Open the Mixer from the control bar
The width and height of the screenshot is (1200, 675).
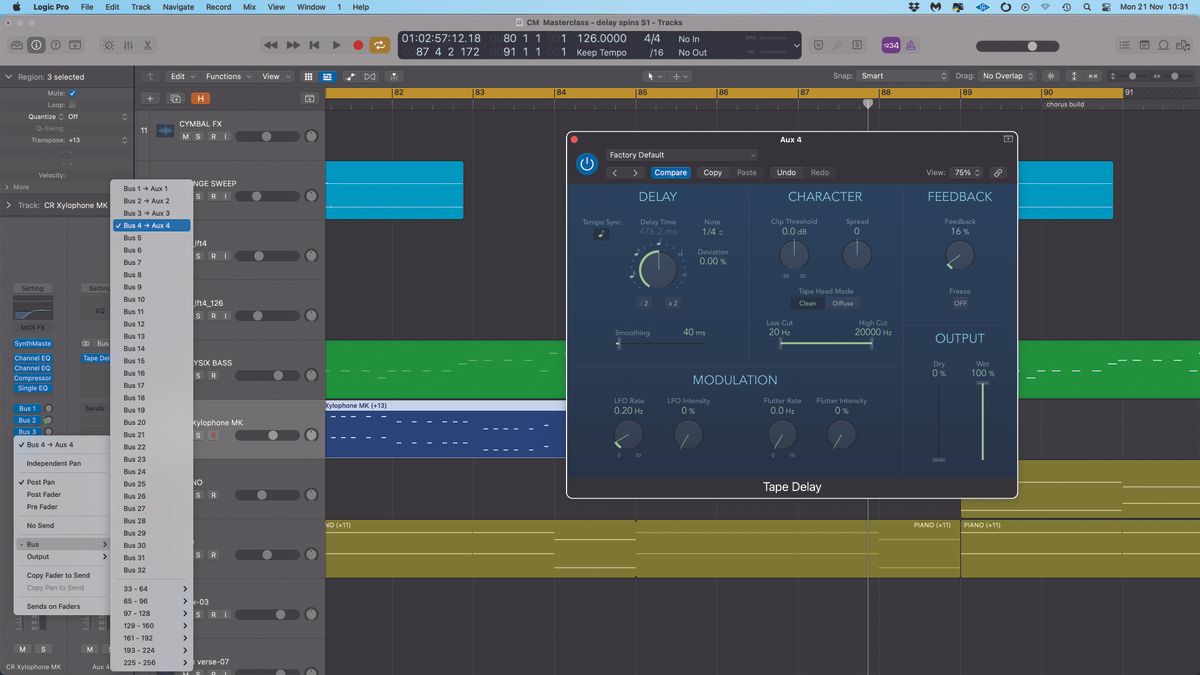128,44
